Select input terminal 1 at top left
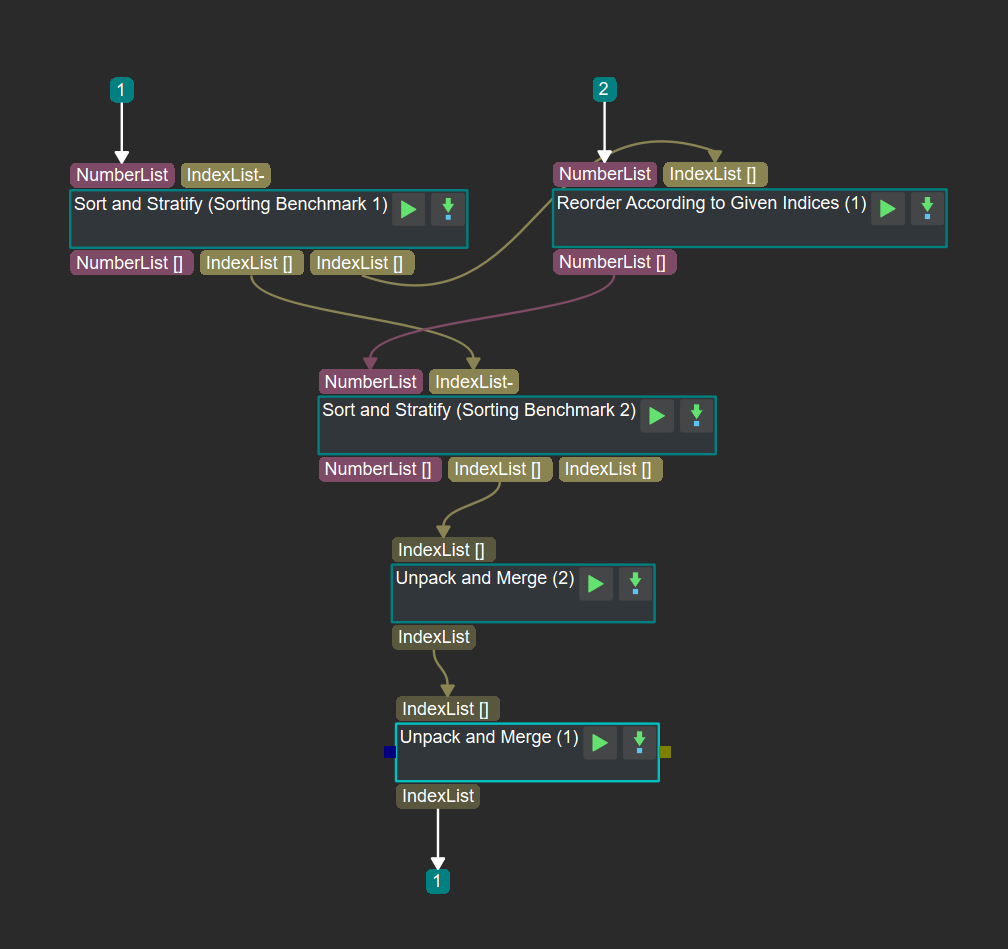The height and width of the screenshot is (949, 1008). point(122,90)
